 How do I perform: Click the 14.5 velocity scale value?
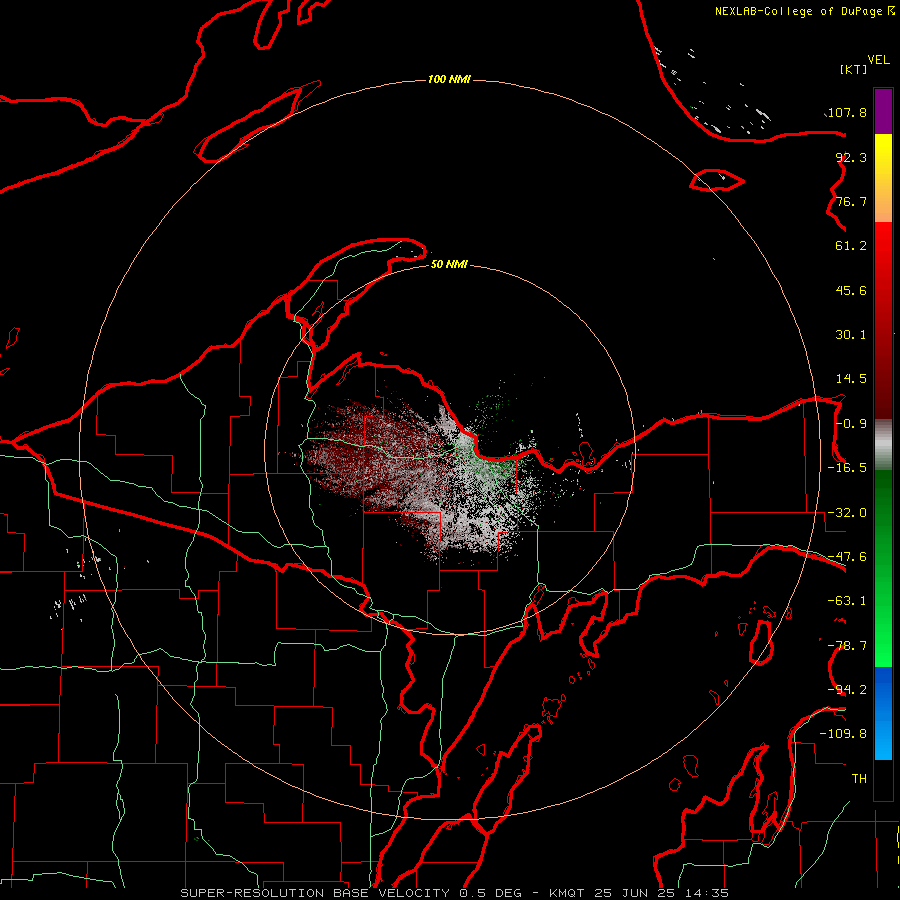pos(851,379)
